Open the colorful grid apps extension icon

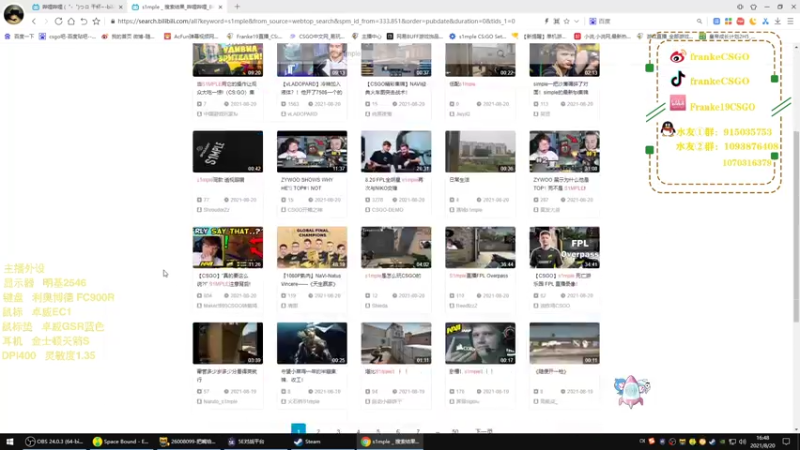coord(728,21)
